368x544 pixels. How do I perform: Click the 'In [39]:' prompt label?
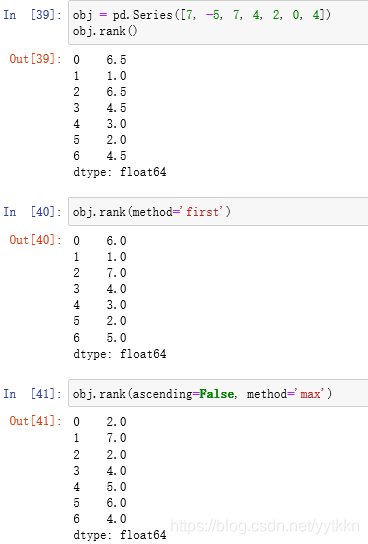point(33,15)
